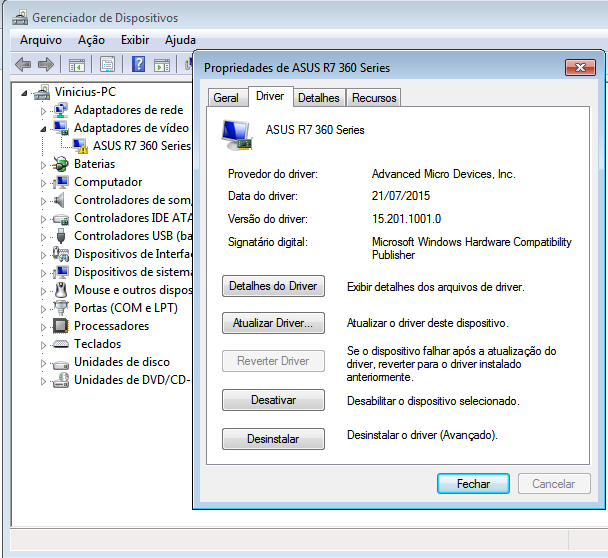608x558 pixels.
Task: Click driver version value 15.201.1001.0
Action: [406, 219]
